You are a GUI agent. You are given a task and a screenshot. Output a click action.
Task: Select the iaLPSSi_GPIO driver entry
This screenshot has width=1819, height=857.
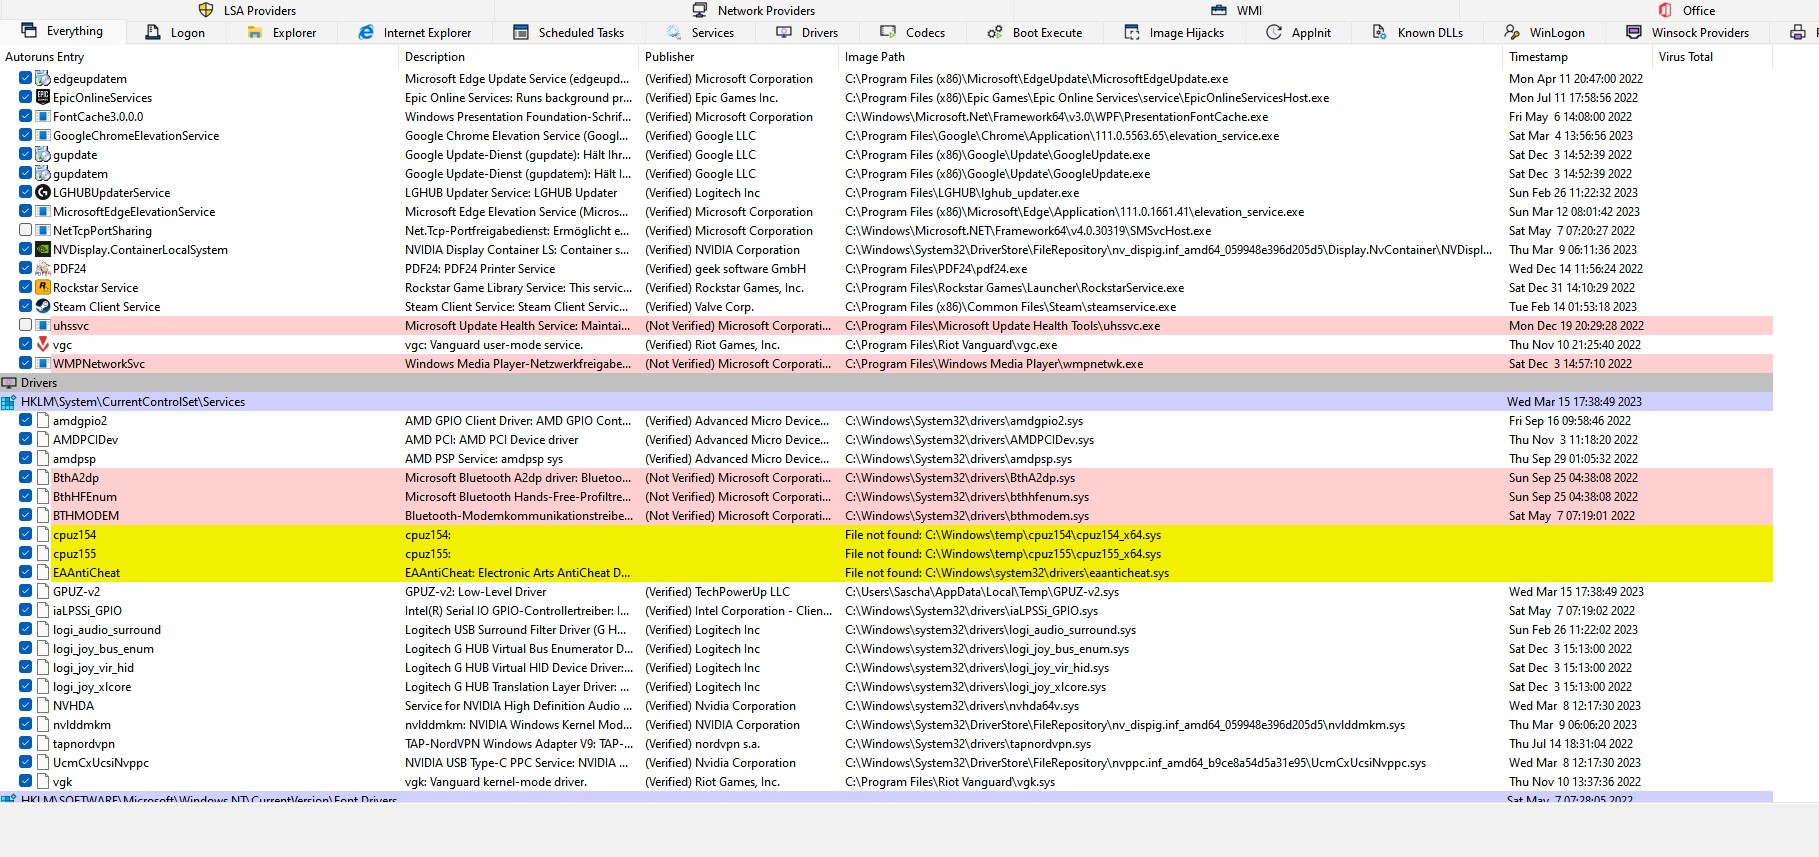886,610
